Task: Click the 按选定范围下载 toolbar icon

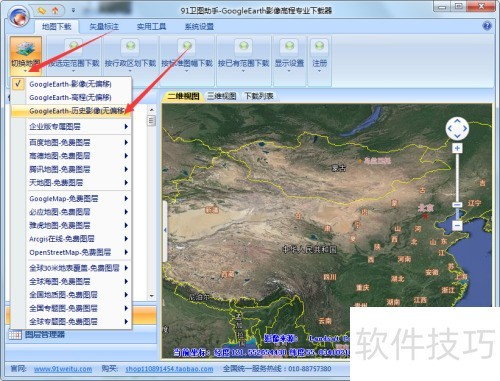Action: [74, 46]
